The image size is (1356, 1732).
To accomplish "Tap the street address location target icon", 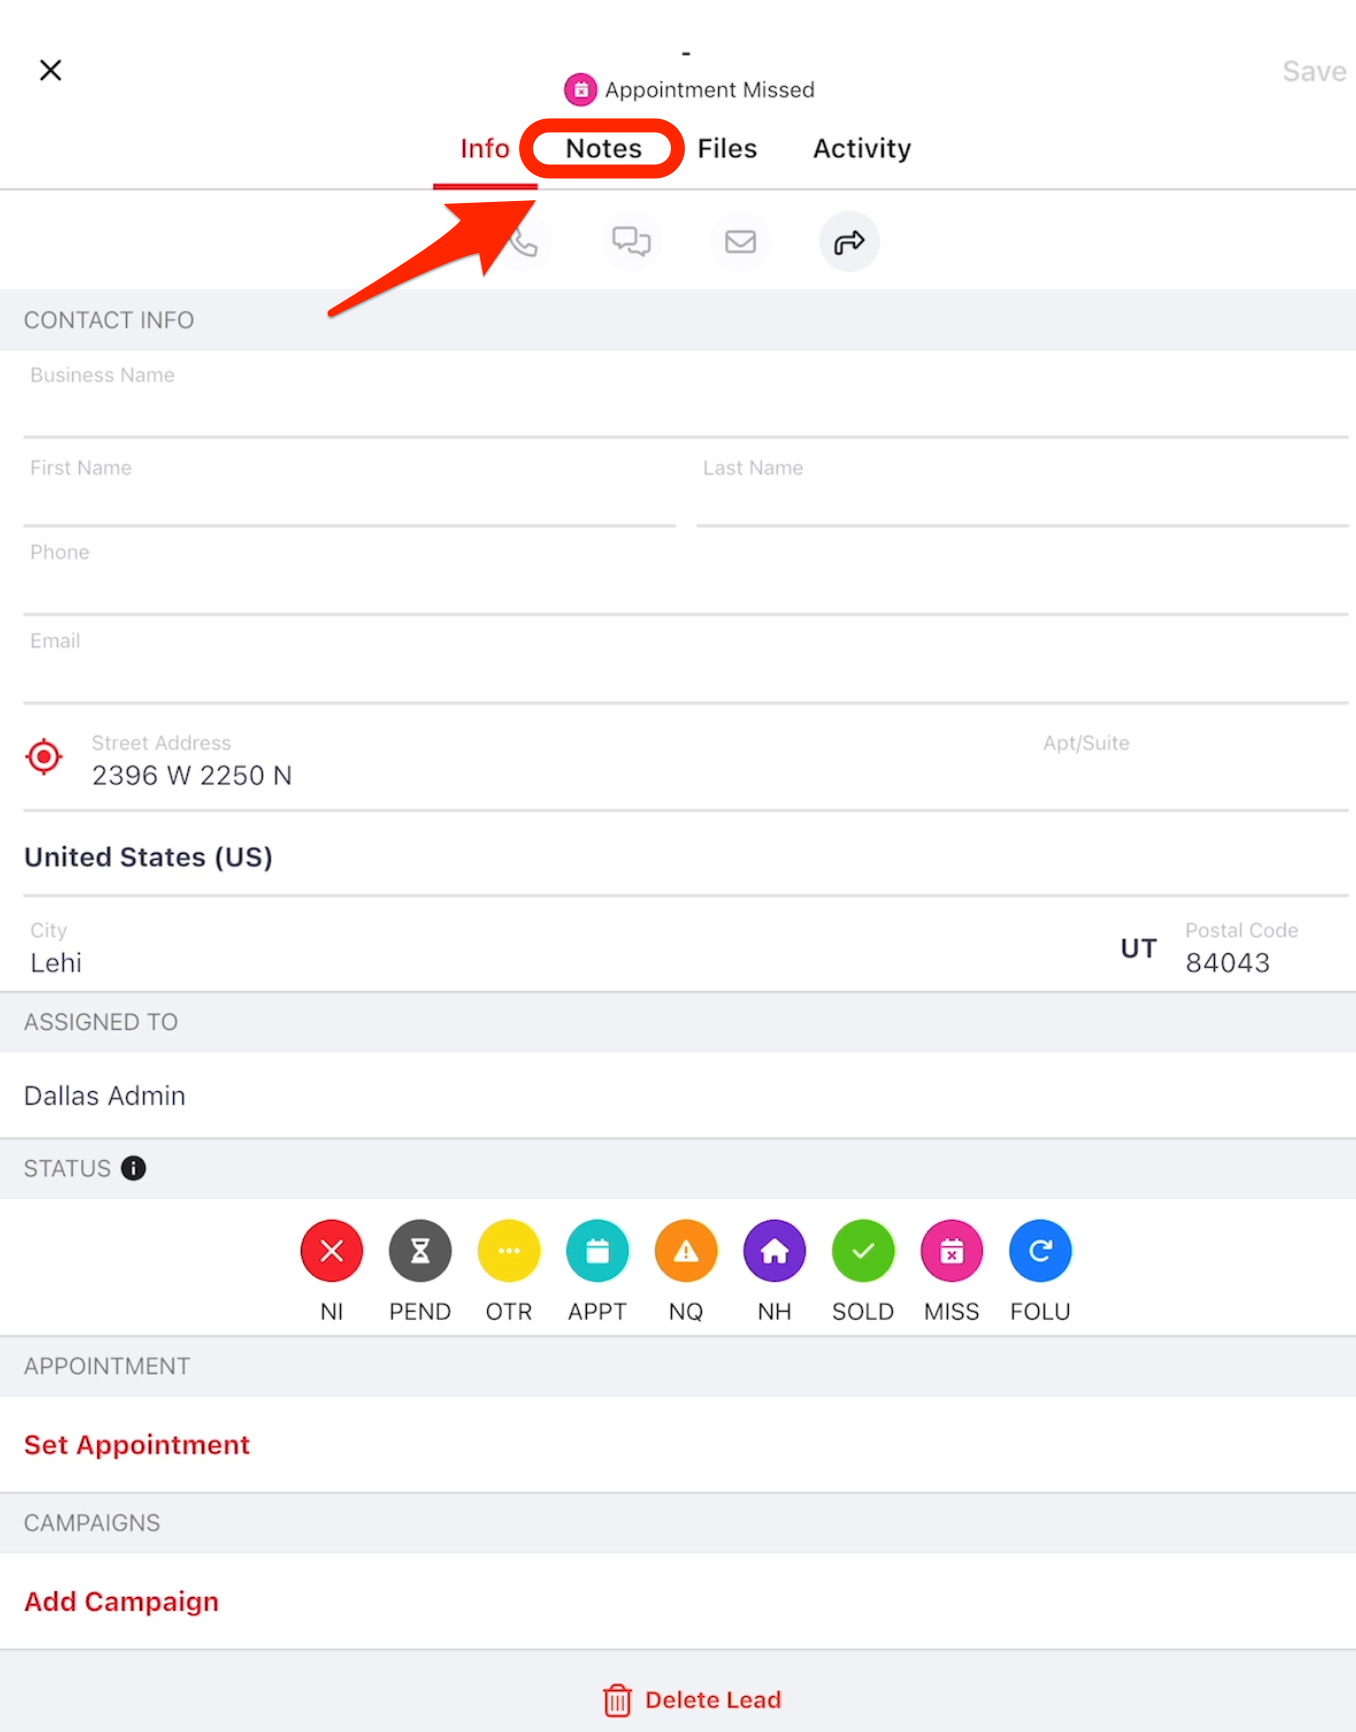I will (x=44, y=757).
